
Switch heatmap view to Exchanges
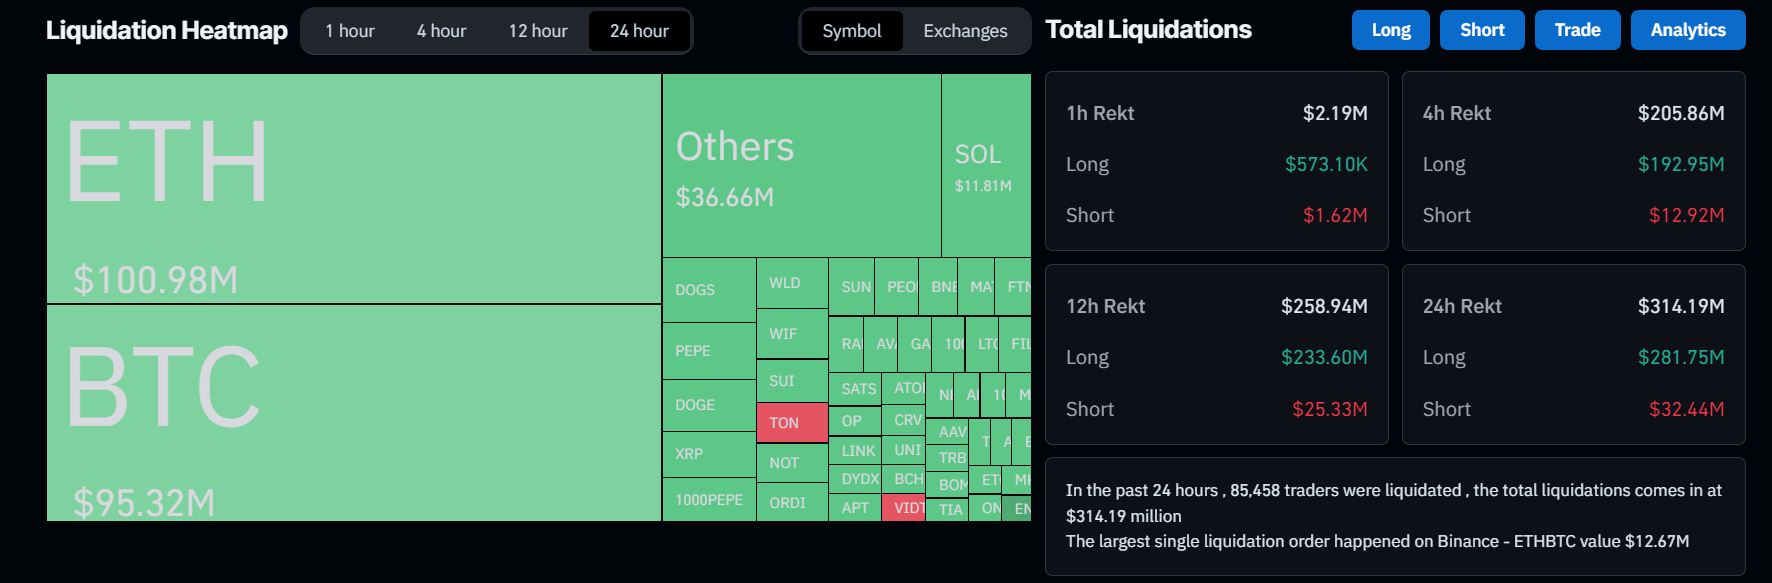click(965, 31)
